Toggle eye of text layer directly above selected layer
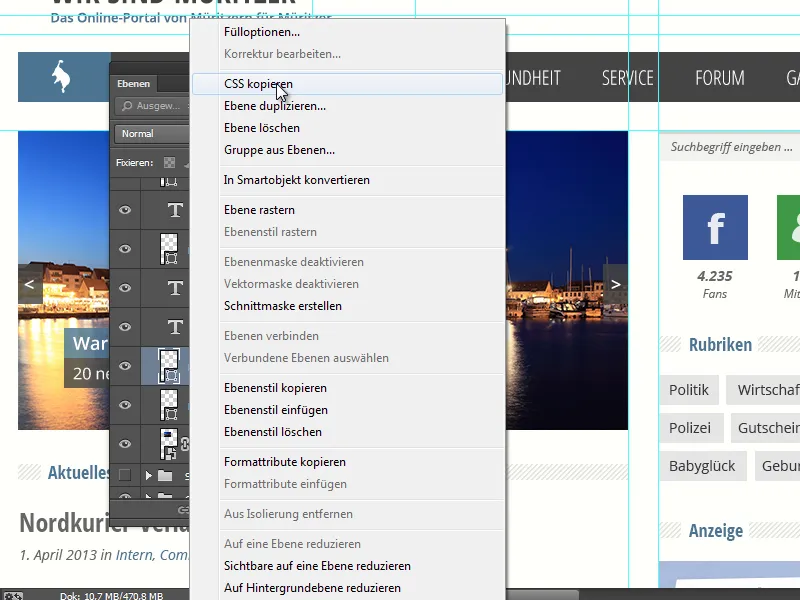Viewport: 800px width, 600px height. pyautogui.click(x=125, y=327)
